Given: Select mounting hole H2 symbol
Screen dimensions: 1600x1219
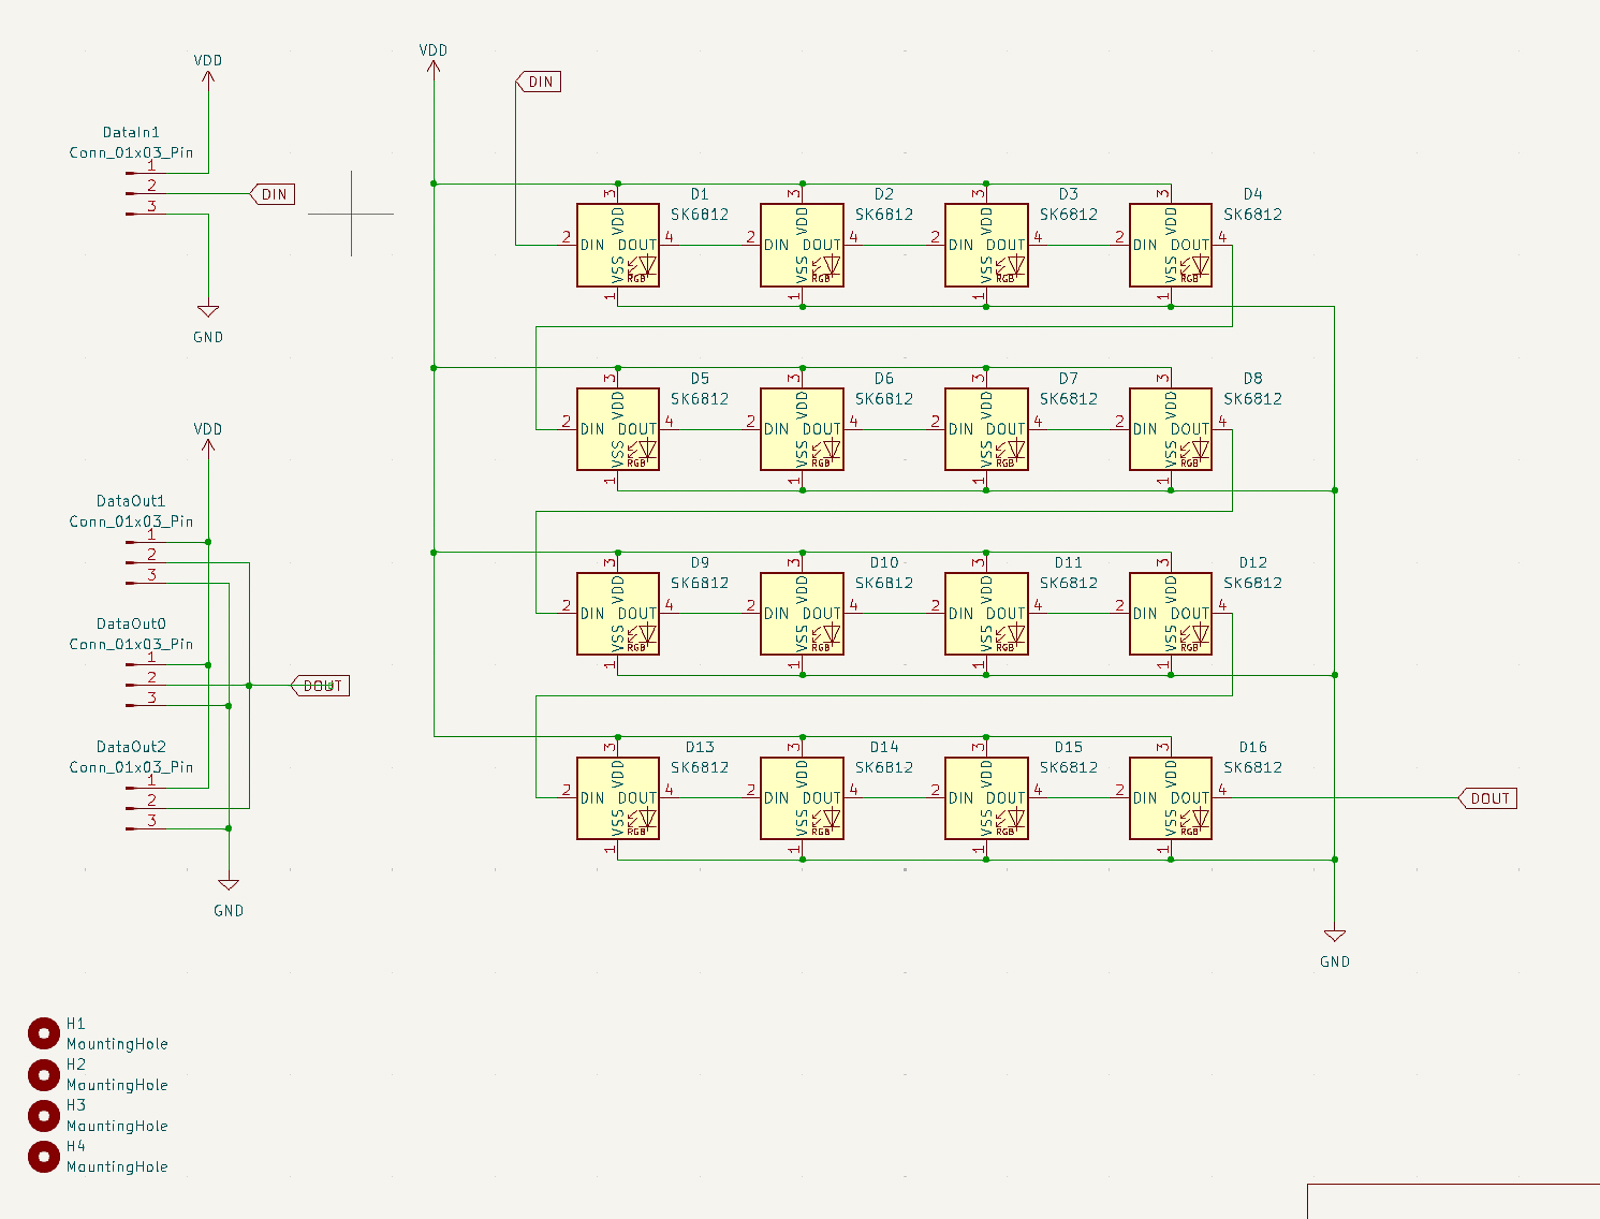Looking at the screenshot, I should [x=44, y=1074].
